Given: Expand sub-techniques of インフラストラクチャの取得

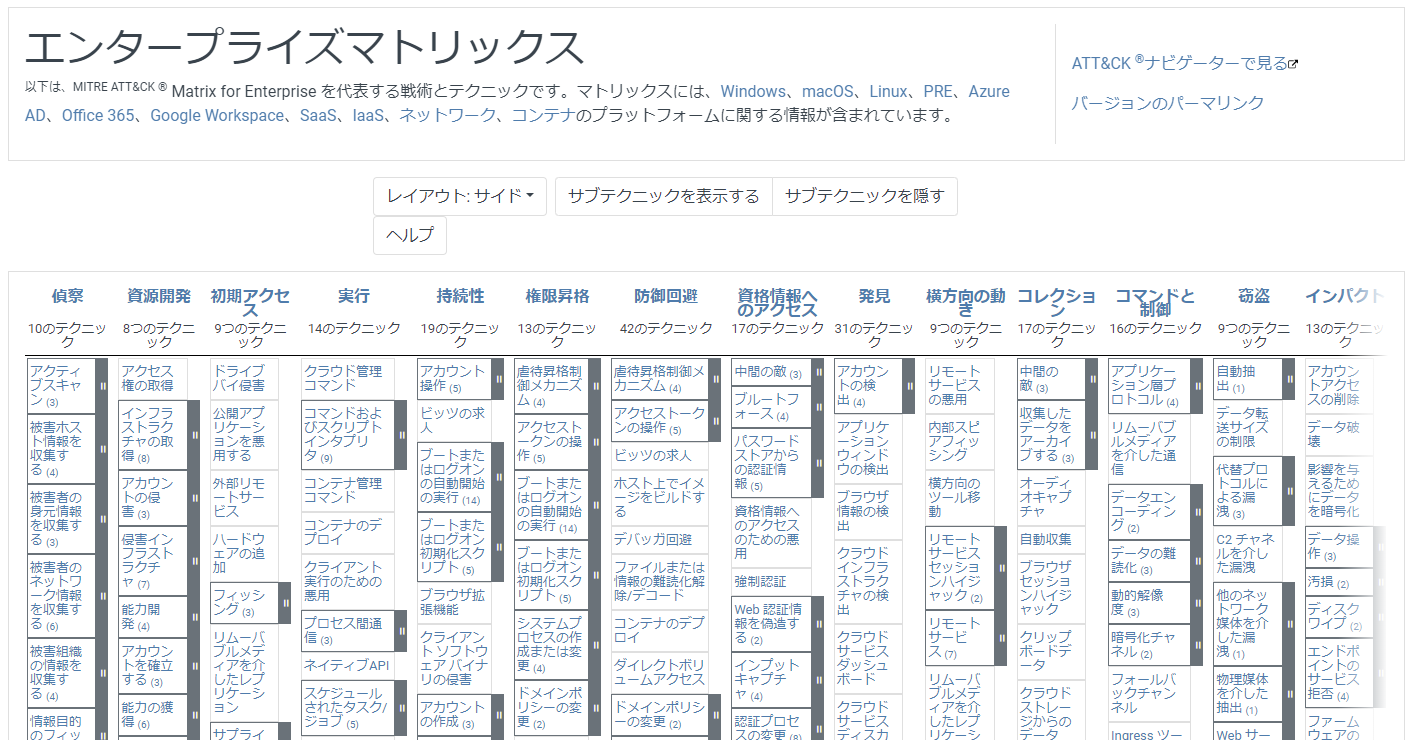Looking at the screenshot, I should coord(193,434).
